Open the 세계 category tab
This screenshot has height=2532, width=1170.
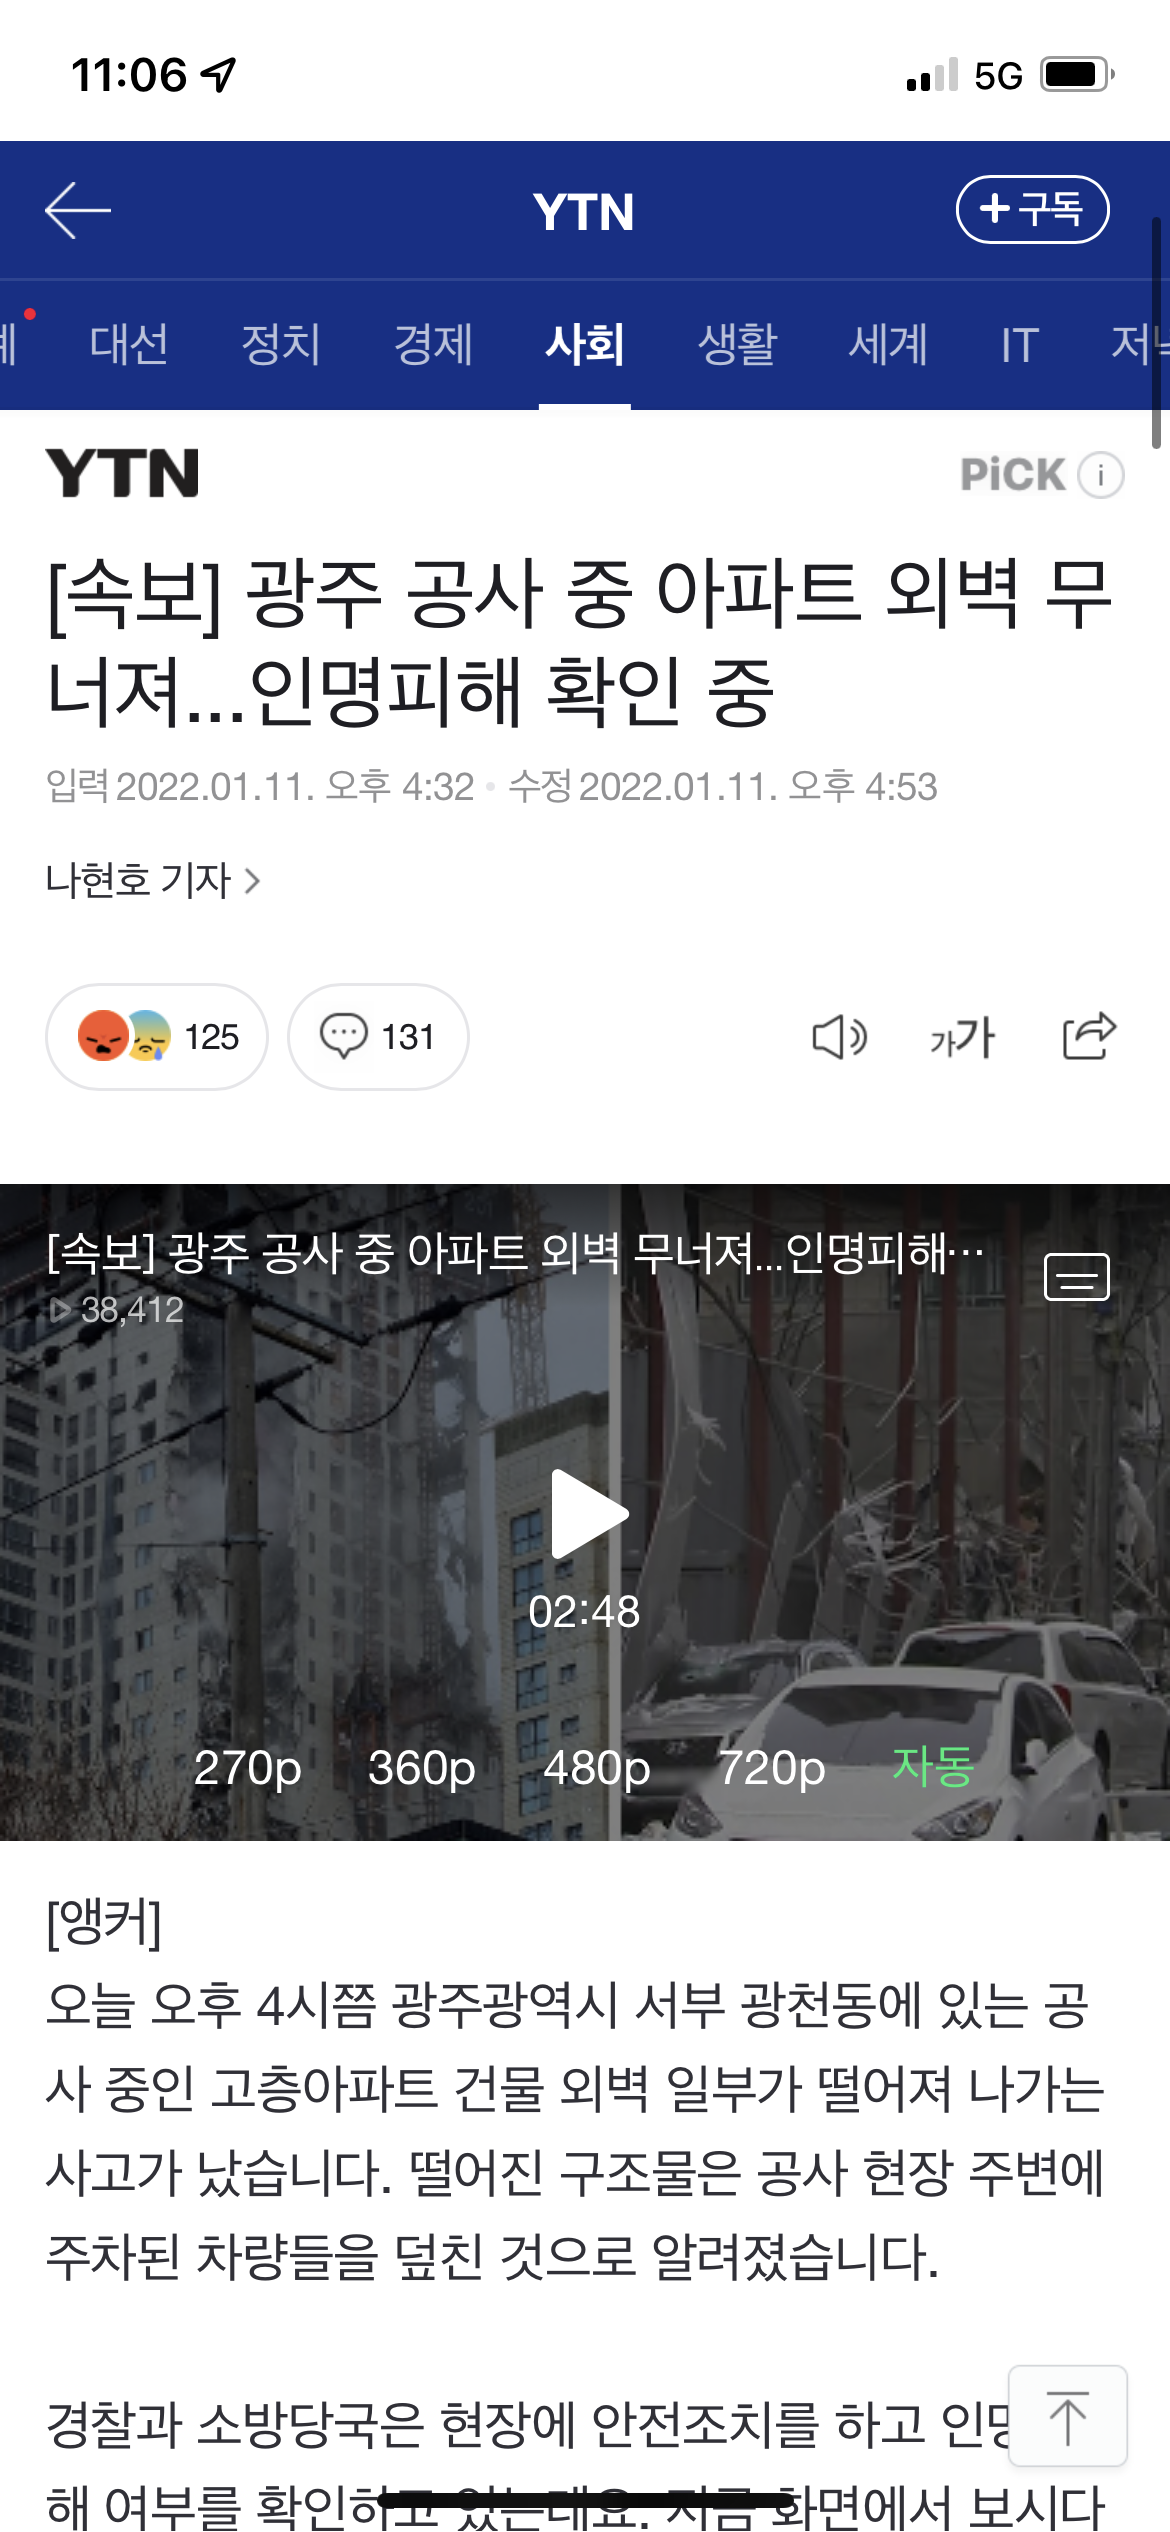[x=889, y=344]
